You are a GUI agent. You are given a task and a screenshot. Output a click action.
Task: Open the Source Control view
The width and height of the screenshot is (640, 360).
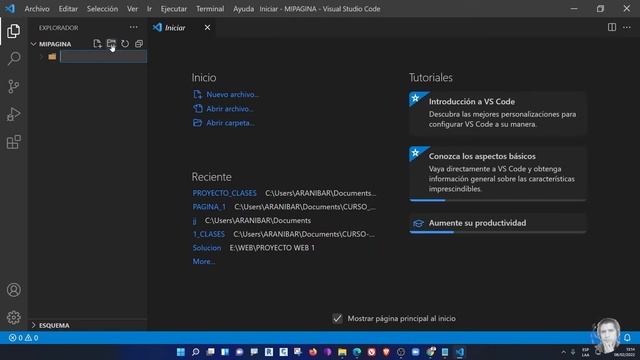[x=13, y=86]
